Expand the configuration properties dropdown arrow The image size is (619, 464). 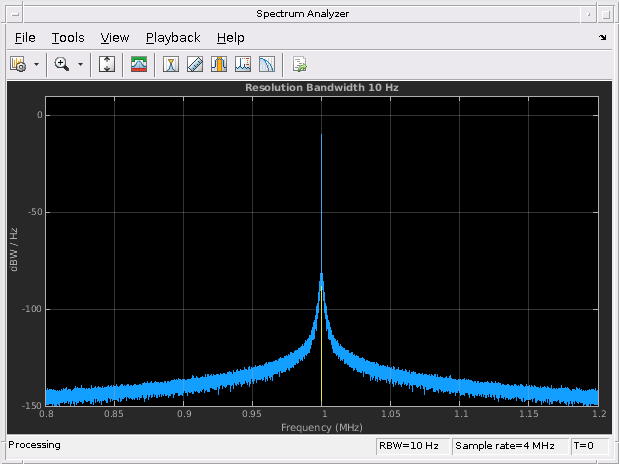click(36, 64)
